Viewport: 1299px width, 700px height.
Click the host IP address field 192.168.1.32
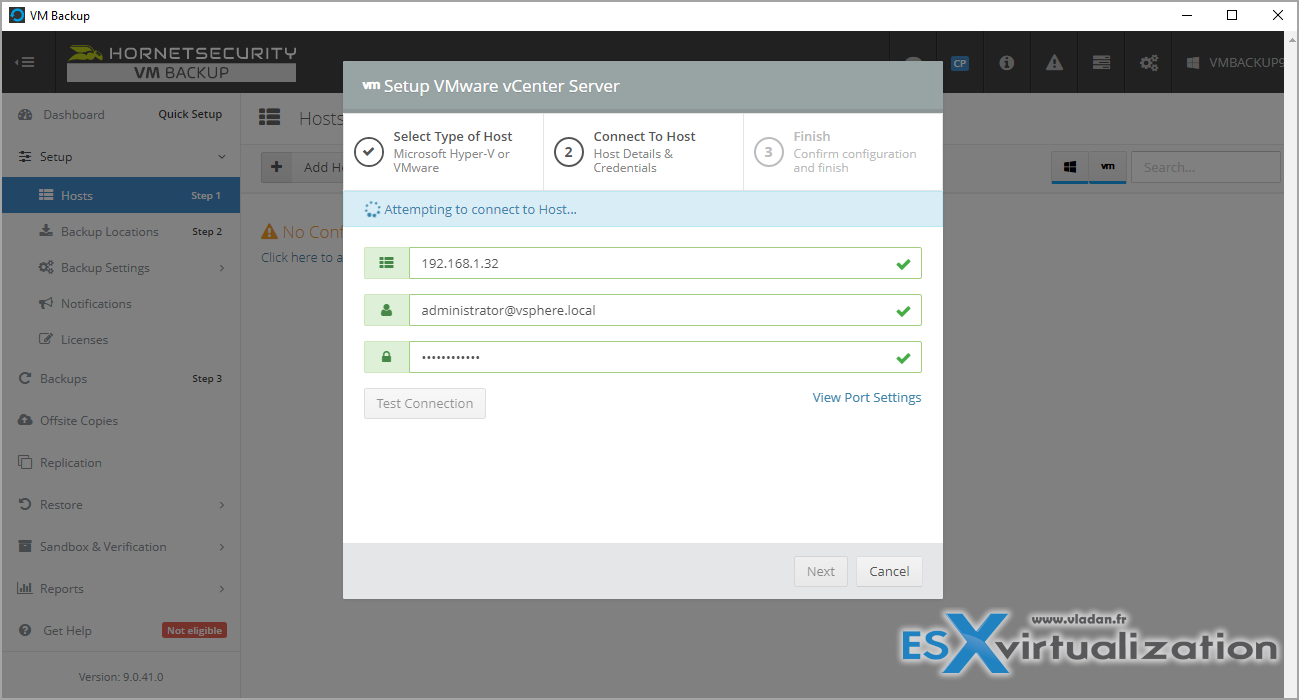(x=665, y=263)
